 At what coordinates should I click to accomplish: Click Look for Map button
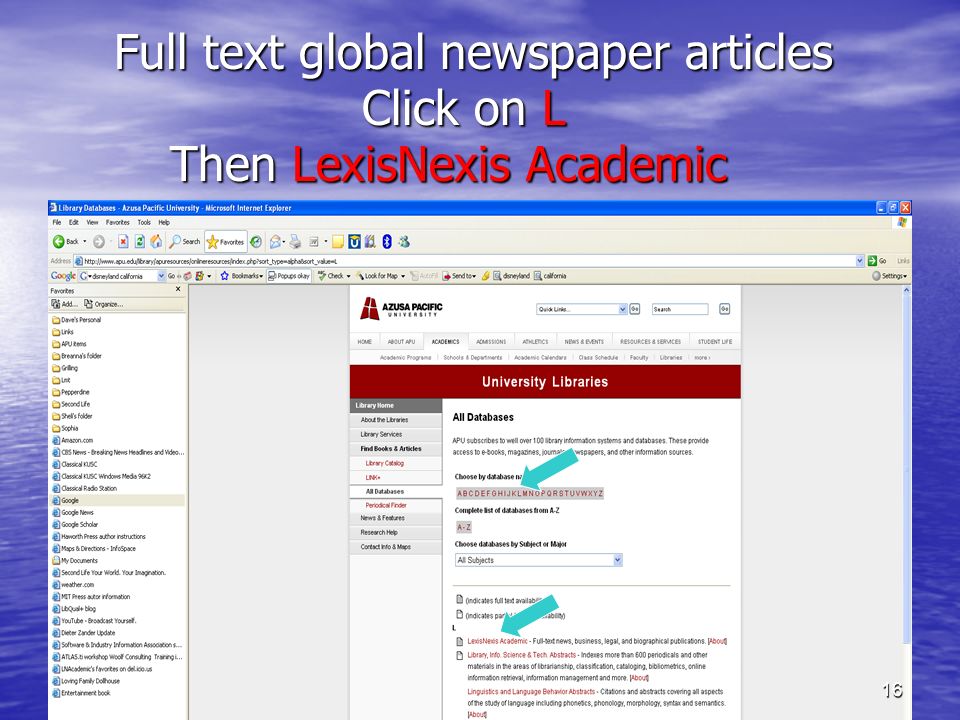[381, 276]
